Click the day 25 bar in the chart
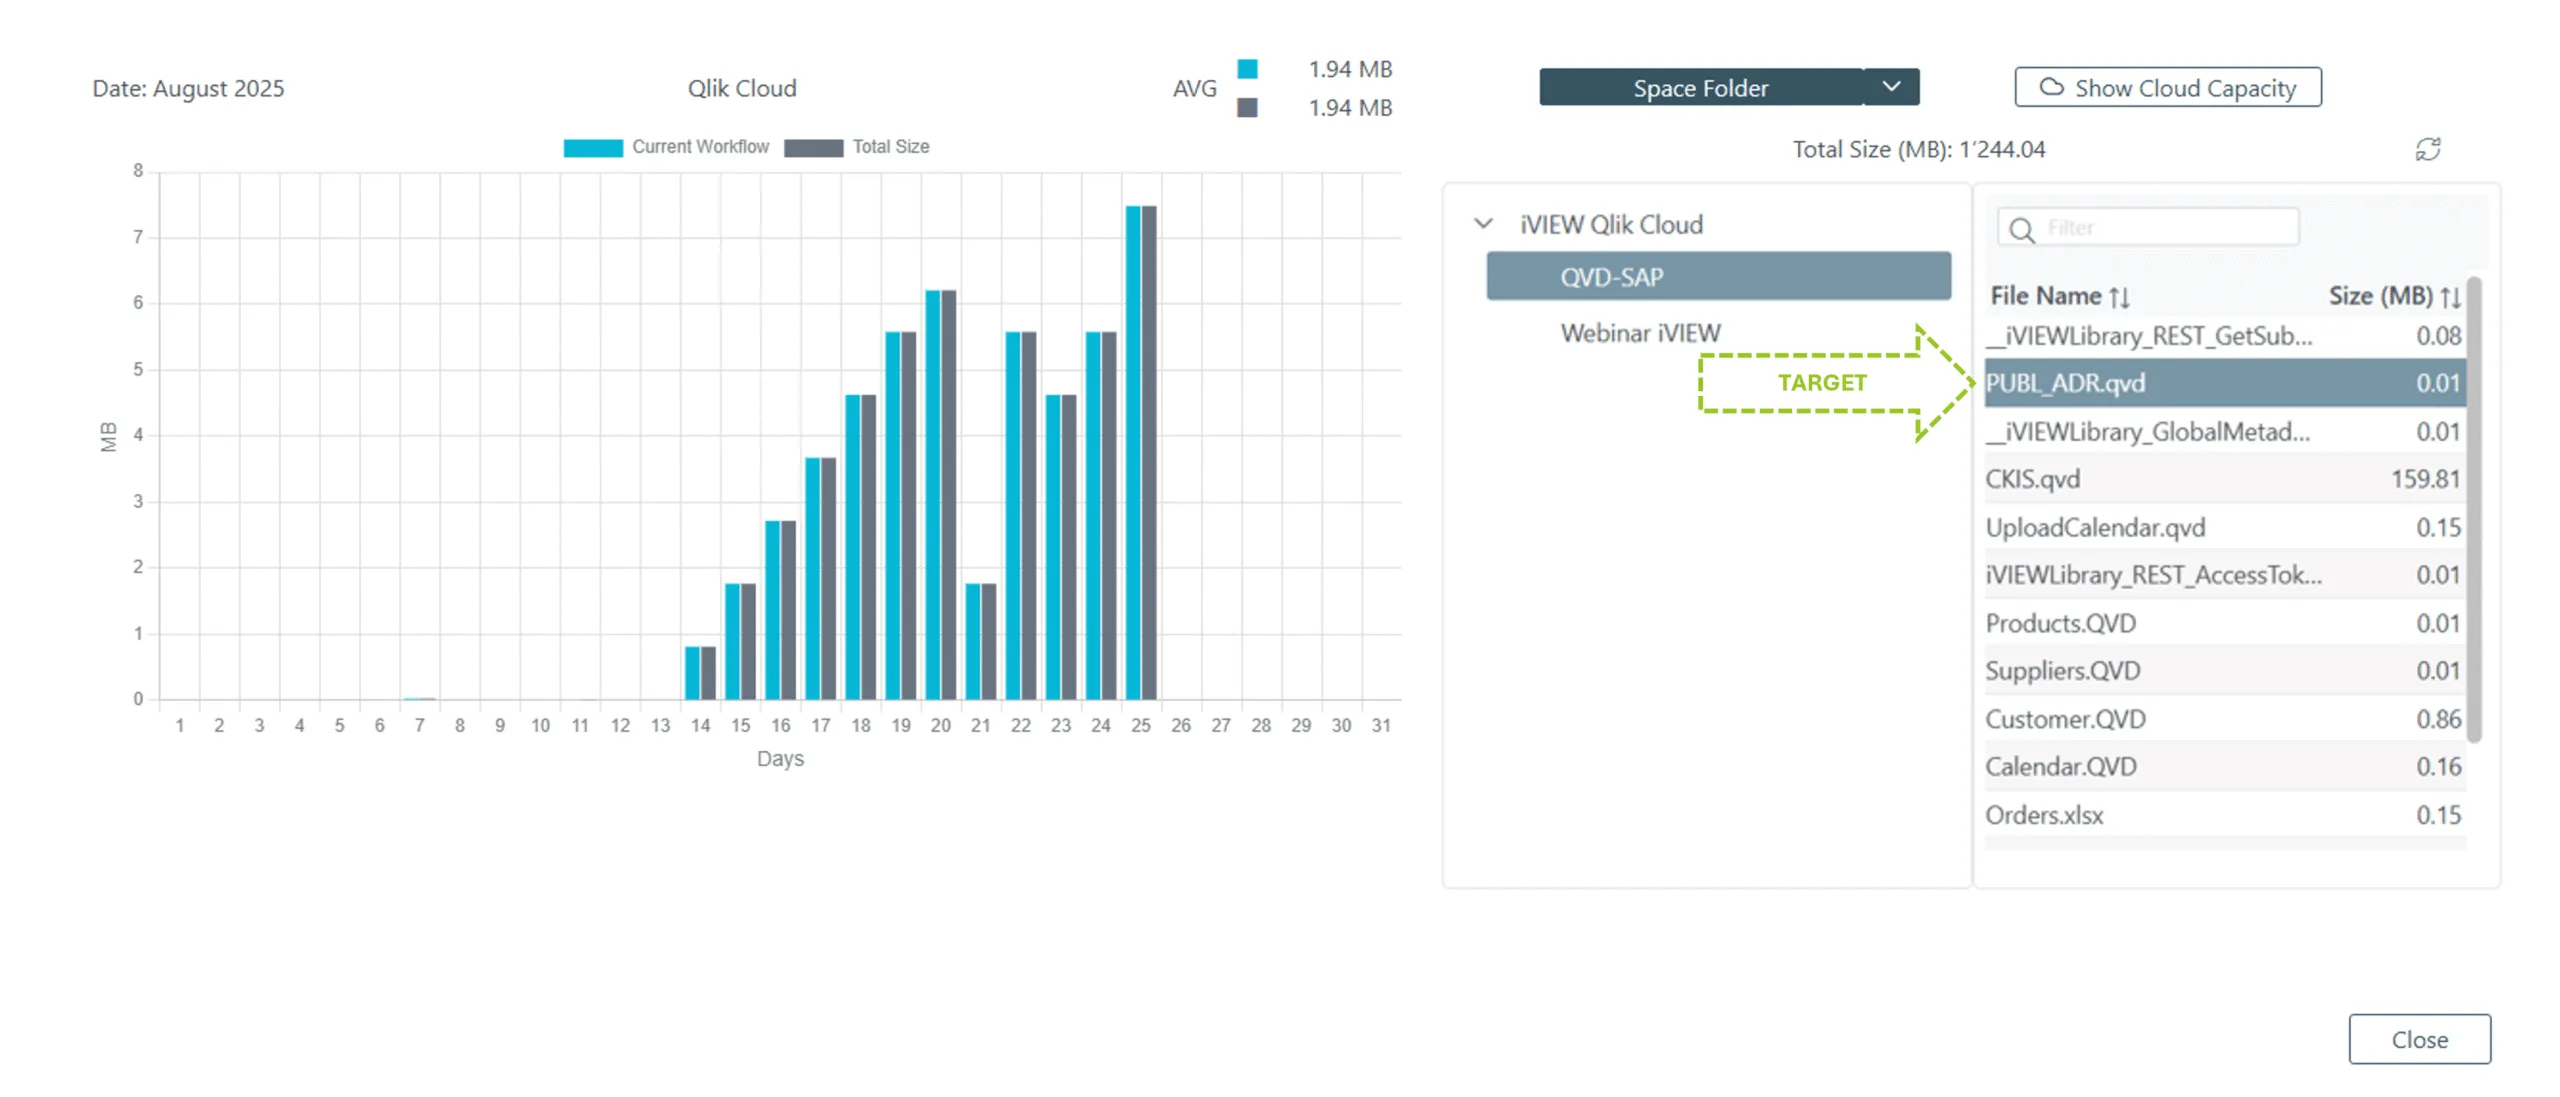 [x=1140, y=452]
